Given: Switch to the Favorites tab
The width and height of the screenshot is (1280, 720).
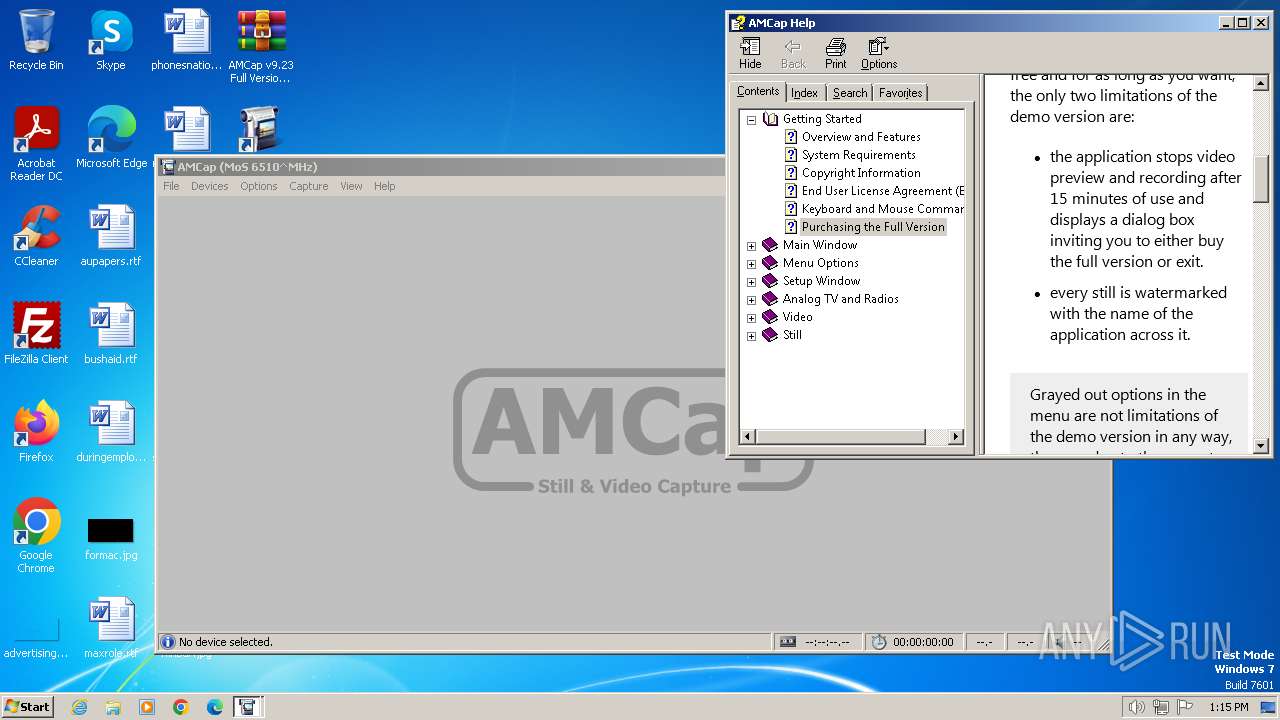Looking at the screenshot, I should point(901,93).
